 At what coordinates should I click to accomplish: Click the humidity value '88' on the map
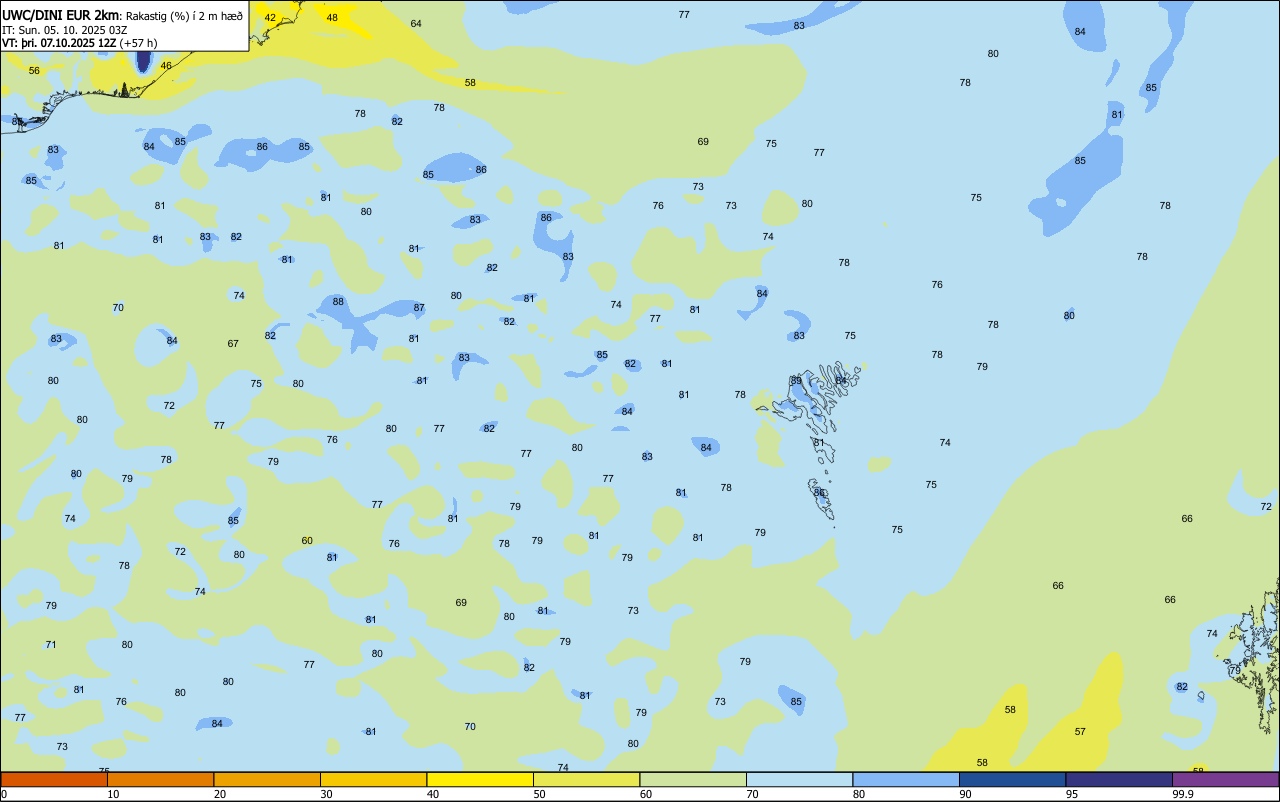(x=338, y=302)
